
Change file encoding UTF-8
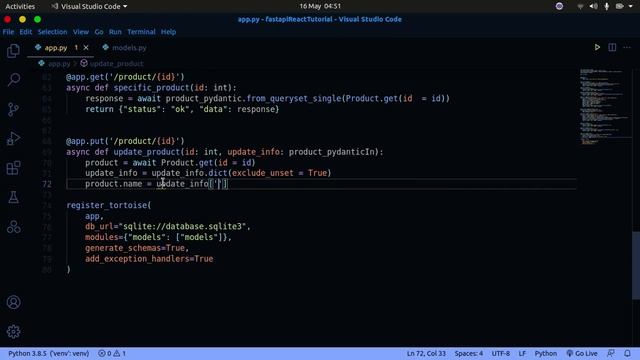tap(501, 353)
